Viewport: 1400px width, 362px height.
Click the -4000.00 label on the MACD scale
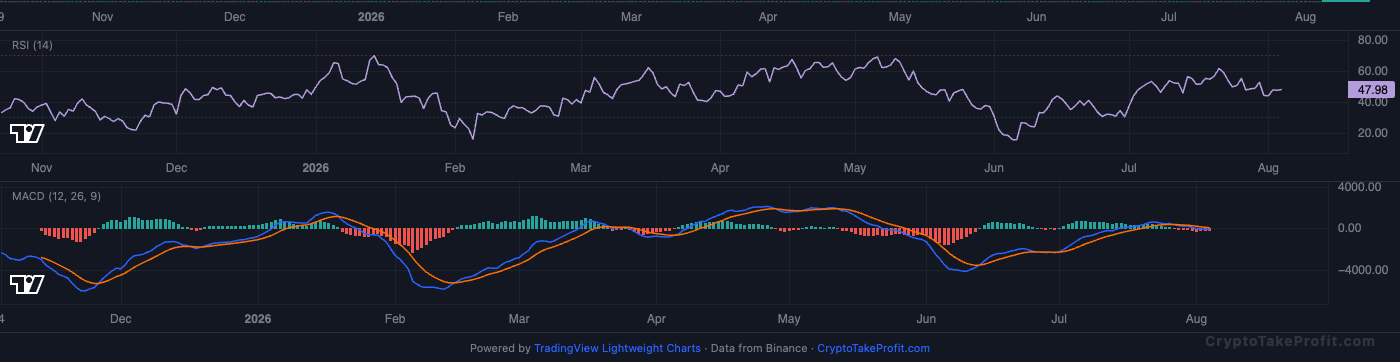1363,270
